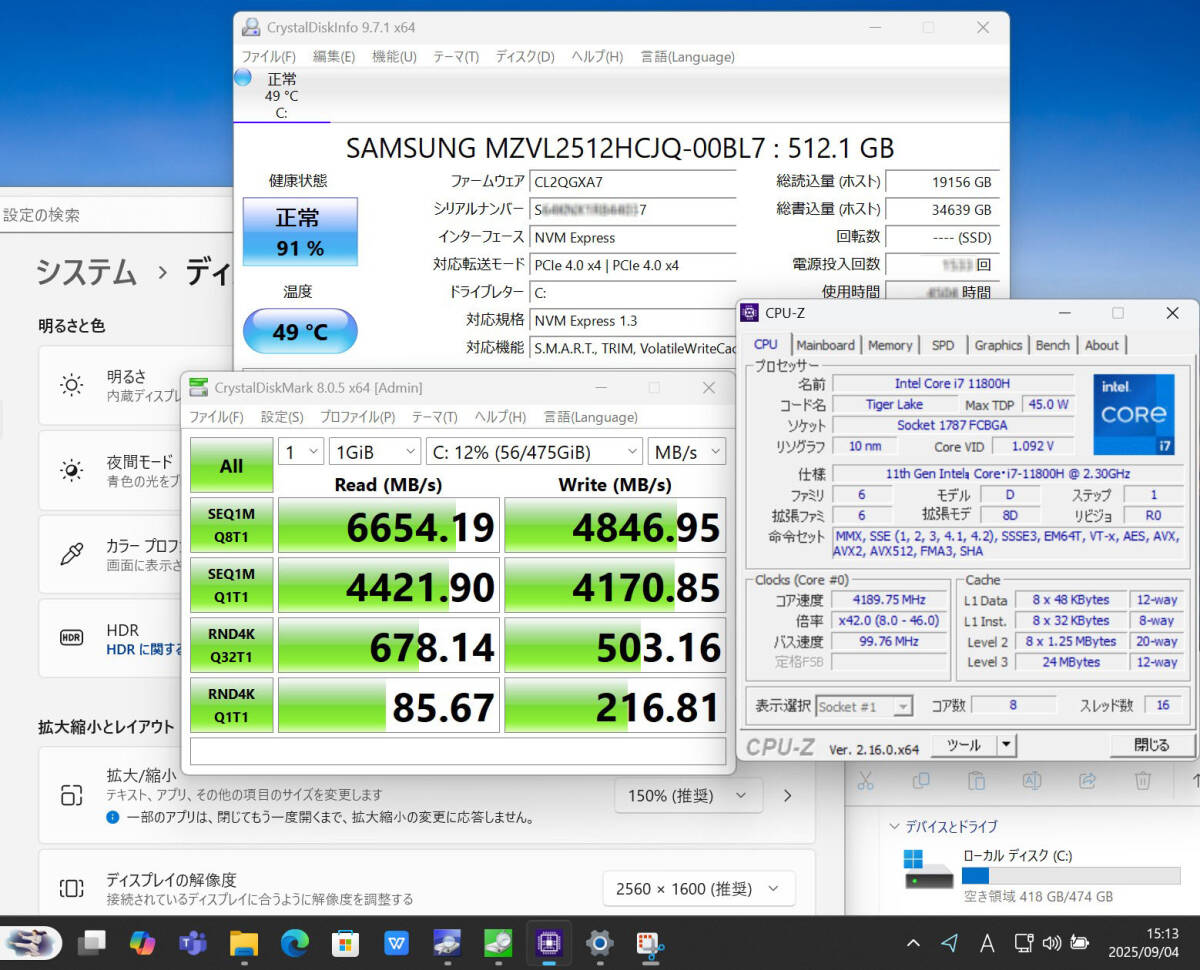
Task: Click the 閉じる button in CPU-Z
Action: tap(1151, 745)
